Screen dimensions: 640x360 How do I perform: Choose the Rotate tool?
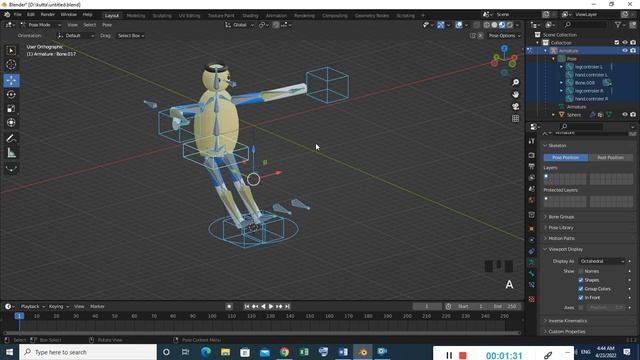coord(11,94)
